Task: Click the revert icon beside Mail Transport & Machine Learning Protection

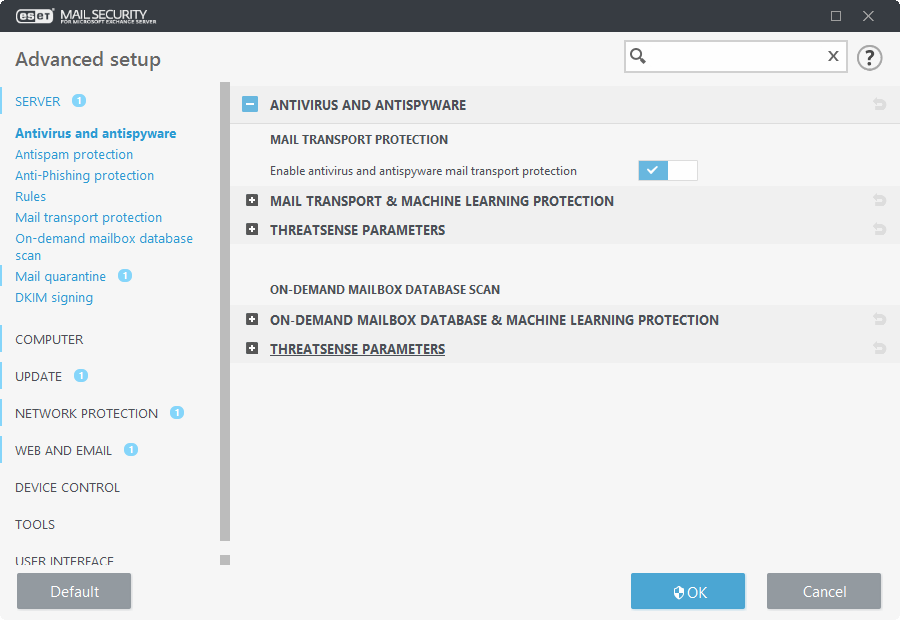Action: click(879, 200)
